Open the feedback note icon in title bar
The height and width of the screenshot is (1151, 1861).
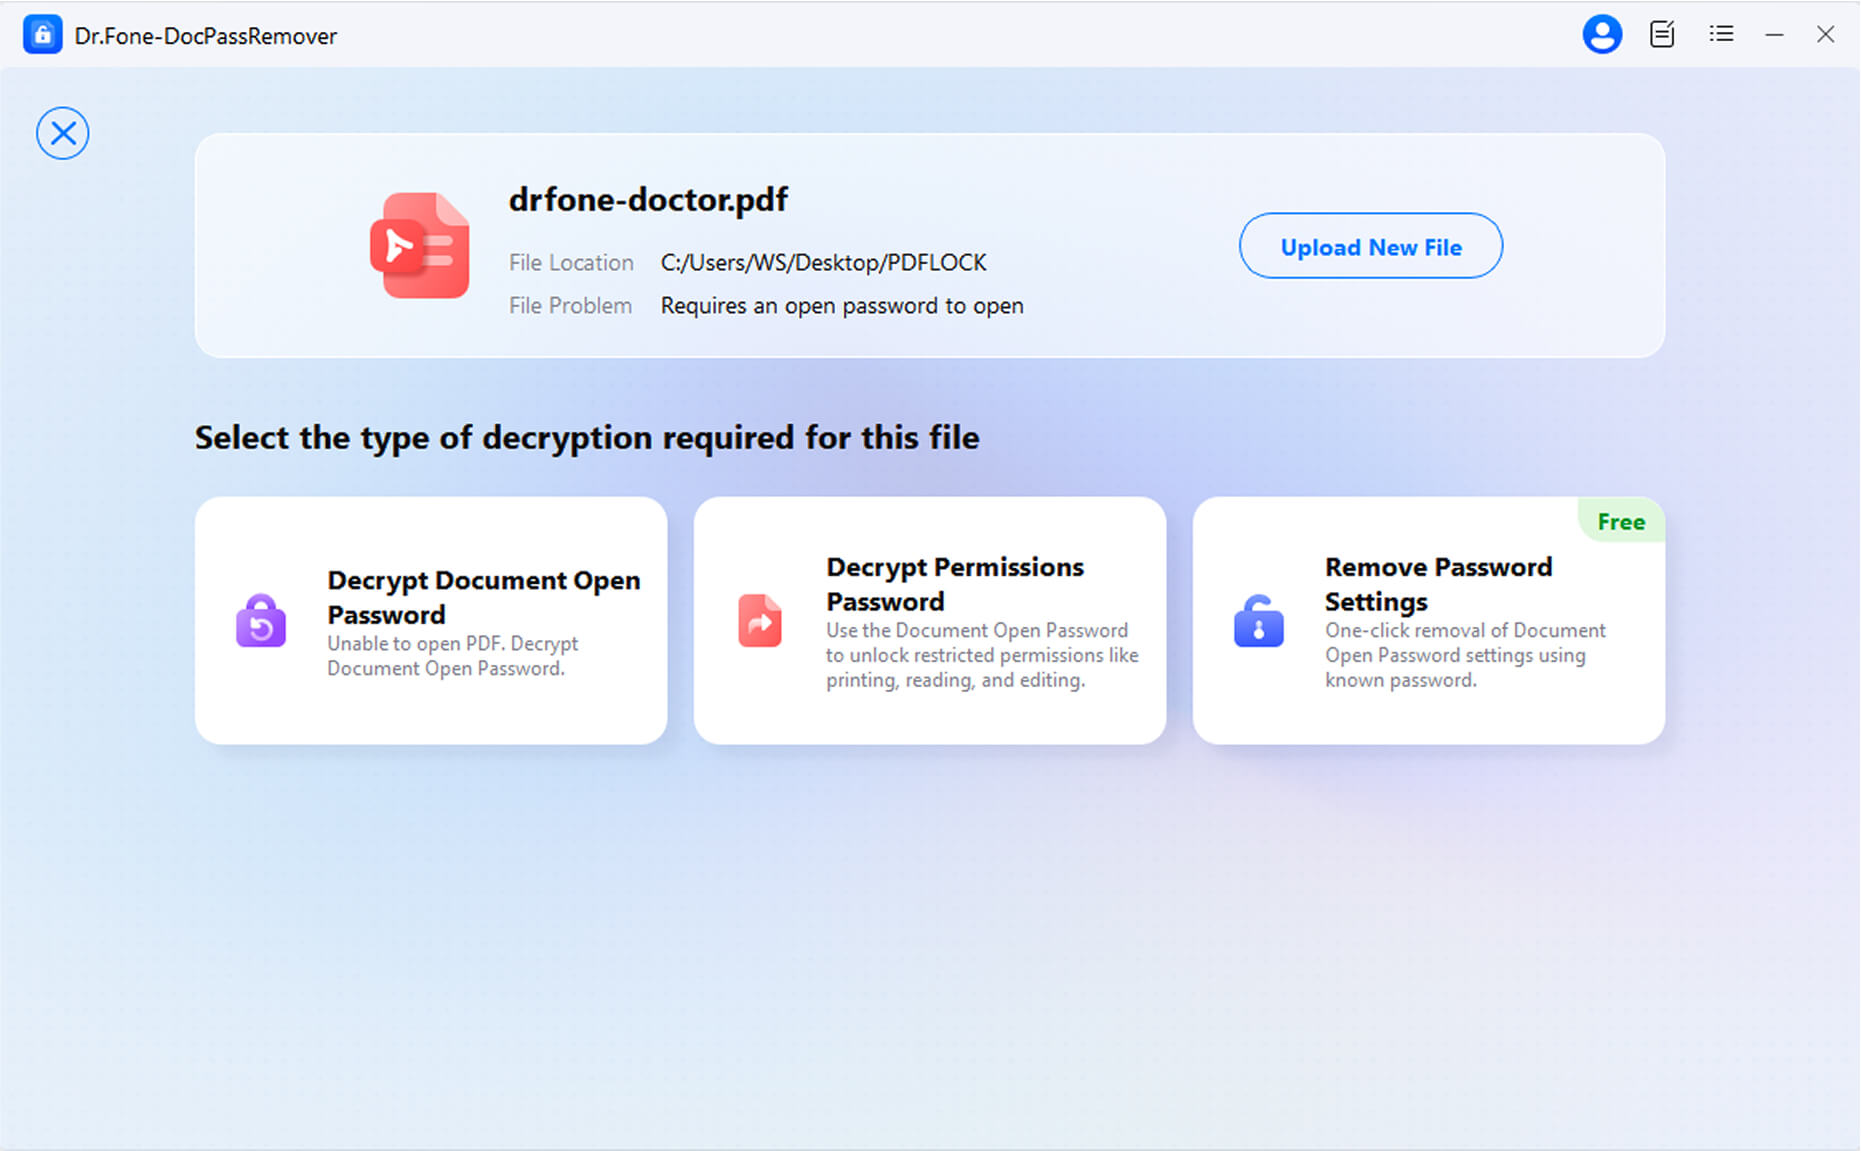(1662, 35)
